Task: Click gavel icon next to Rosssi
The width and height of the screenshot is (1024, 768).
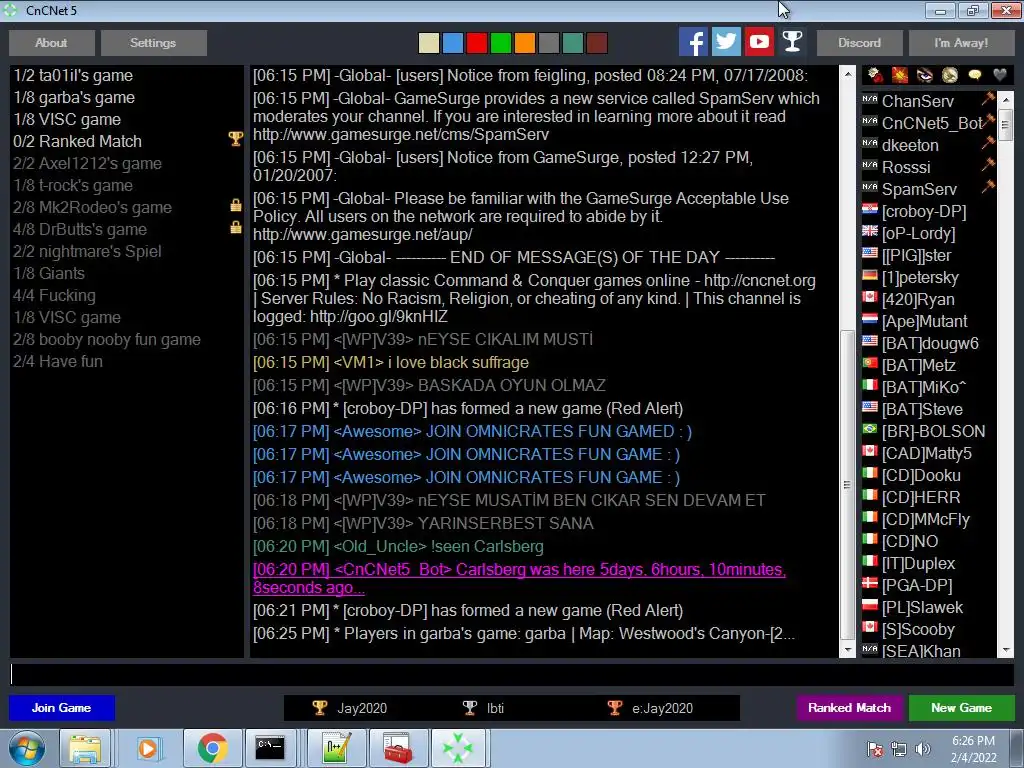Action: tap(987, 165)
